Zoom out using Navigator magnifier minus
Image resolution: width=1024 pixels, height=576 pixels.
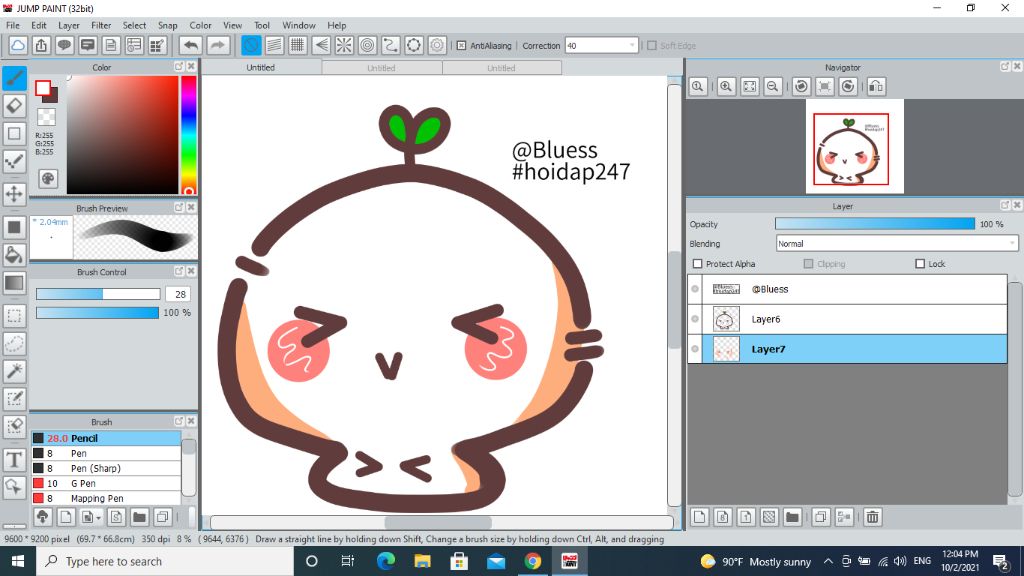coord(773,86)
